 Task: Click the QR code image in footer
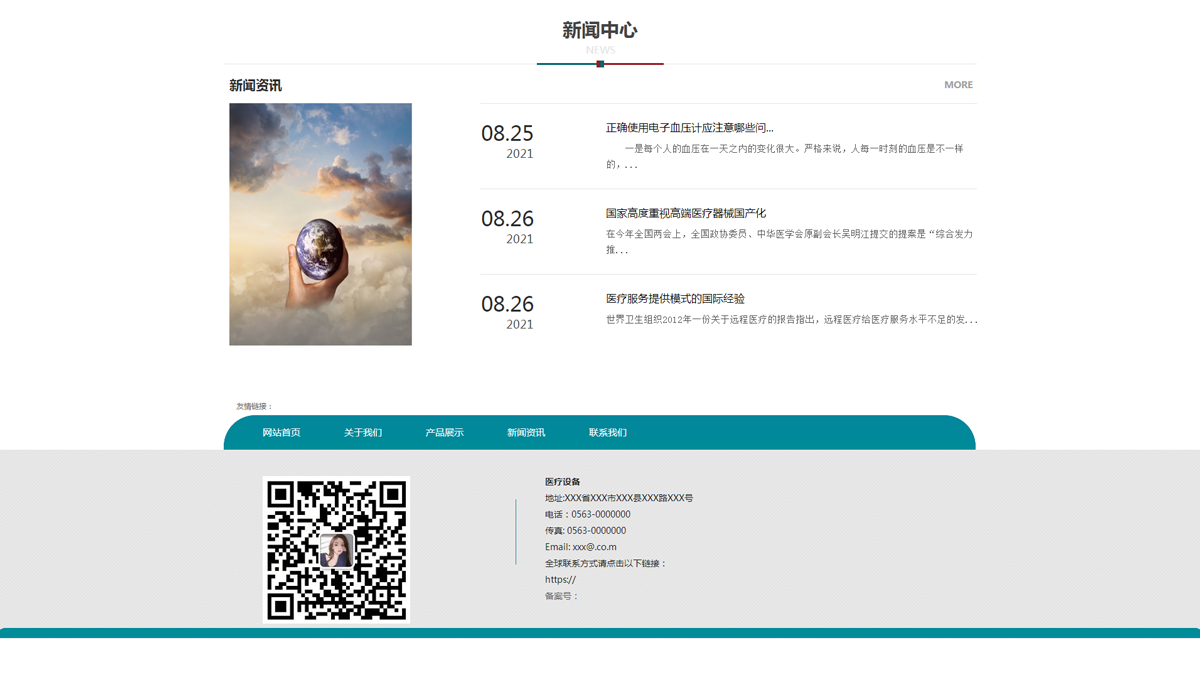click(336, 549)
